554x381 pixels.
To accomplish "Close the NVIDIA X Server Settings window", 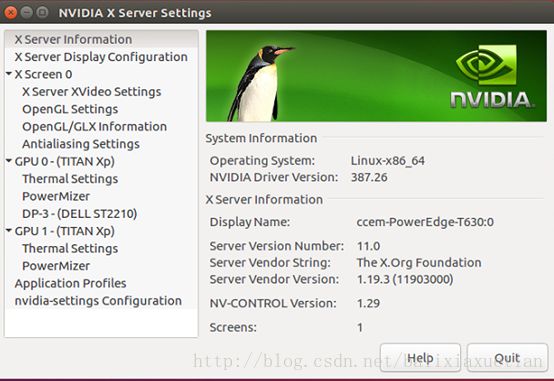I will click(x=11, y=13).
